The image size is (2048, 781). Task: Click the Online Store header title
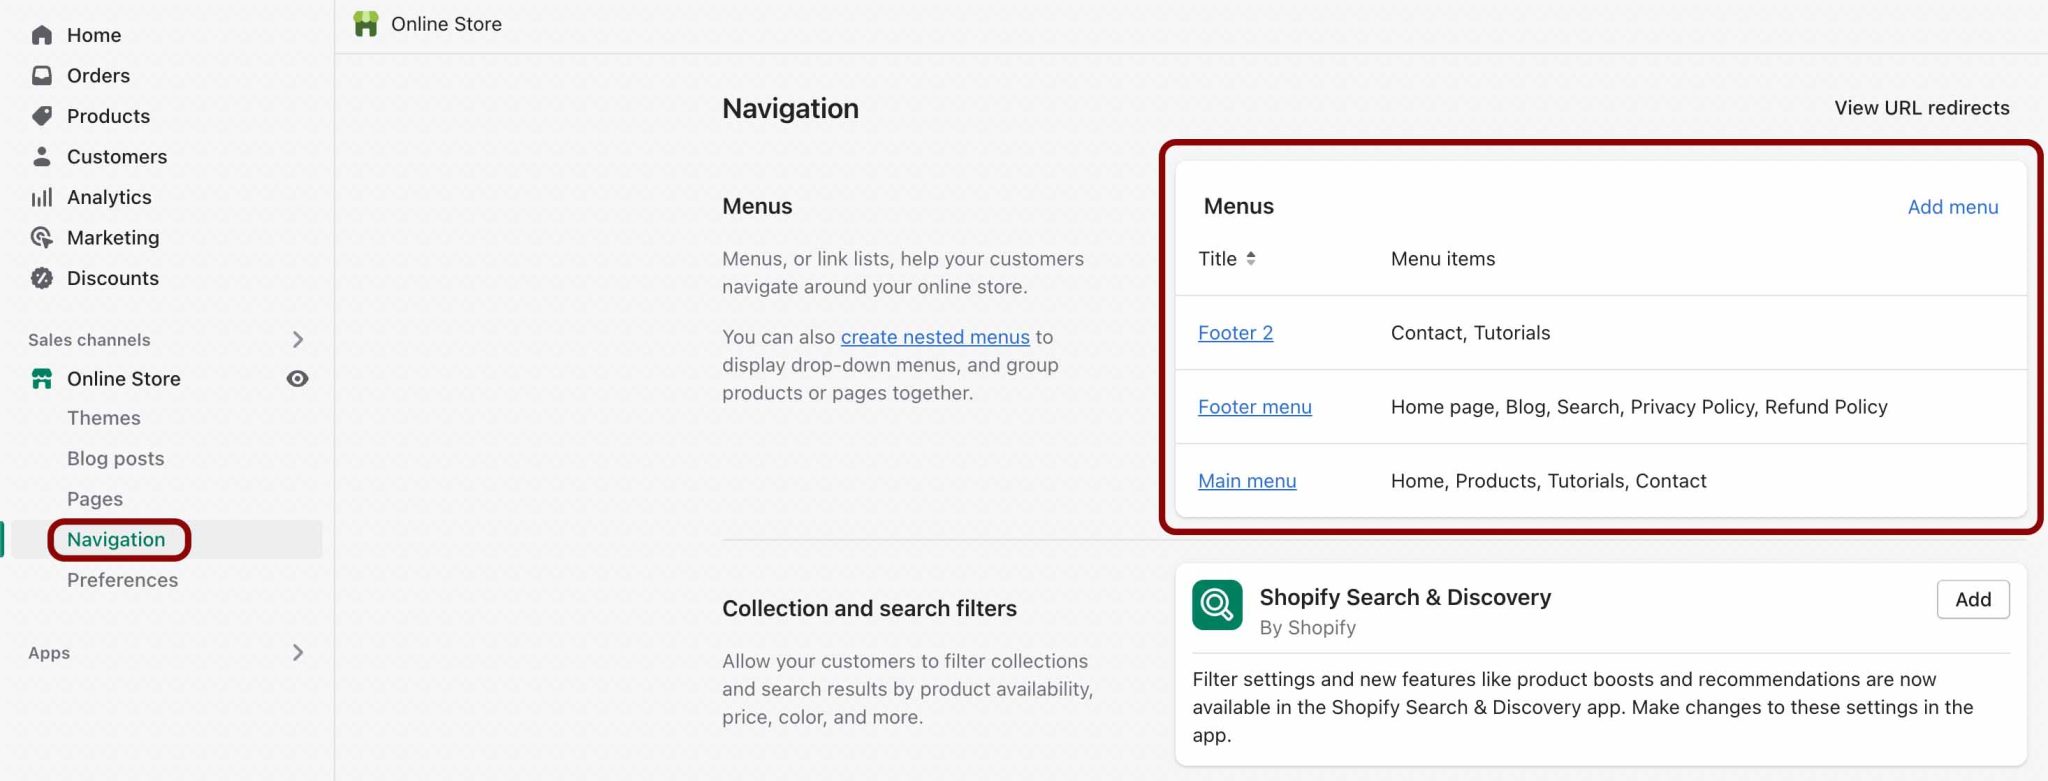(446, 24)
